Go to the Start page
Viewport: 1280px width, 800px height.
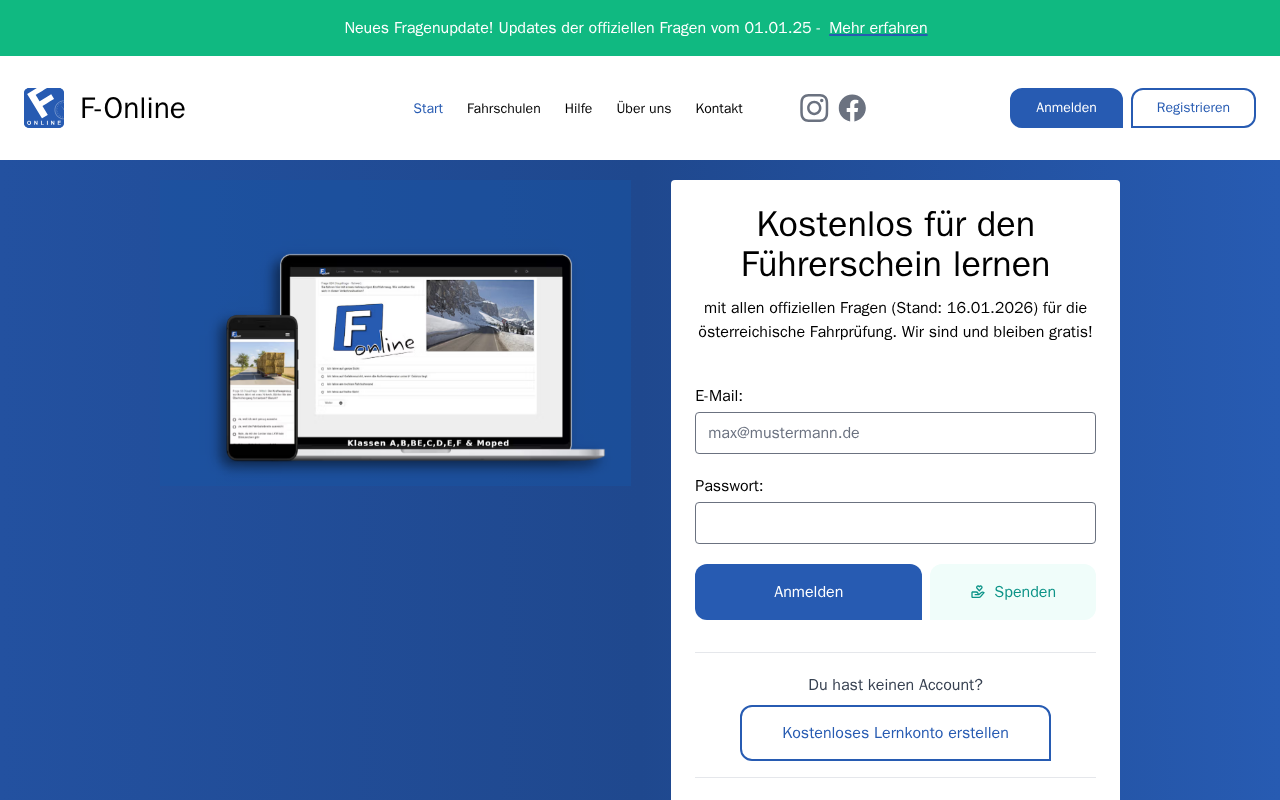point(428,108)
